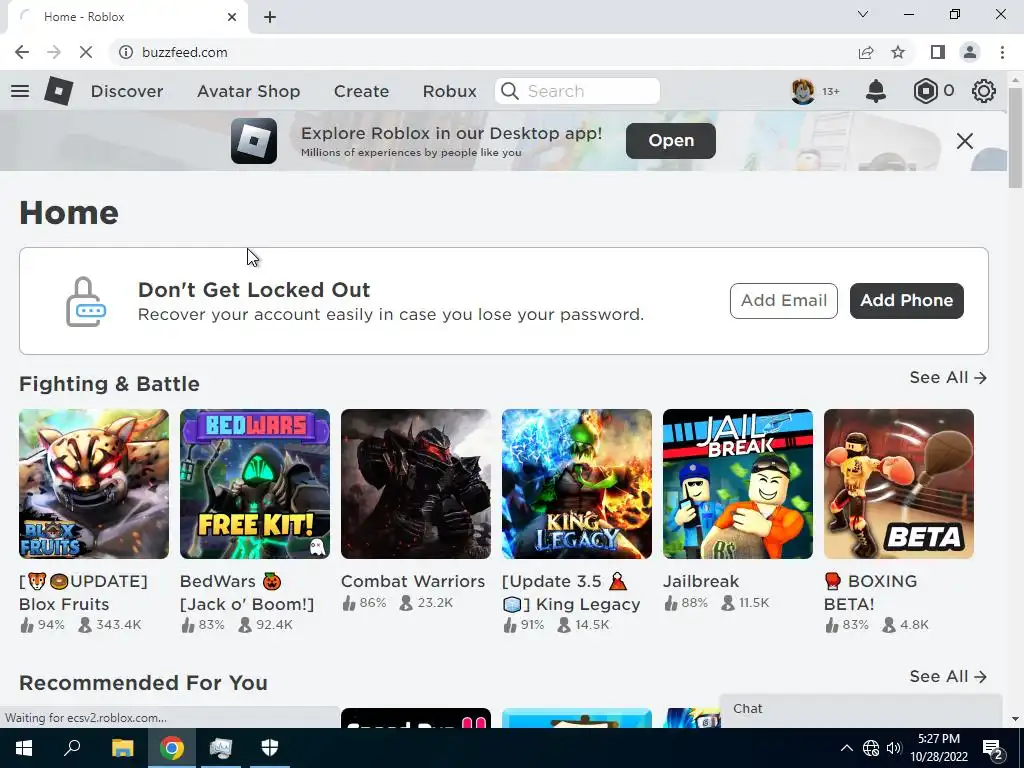Click the Jailbreak title text
The image size is (1024, 768).
pos(701,581)
